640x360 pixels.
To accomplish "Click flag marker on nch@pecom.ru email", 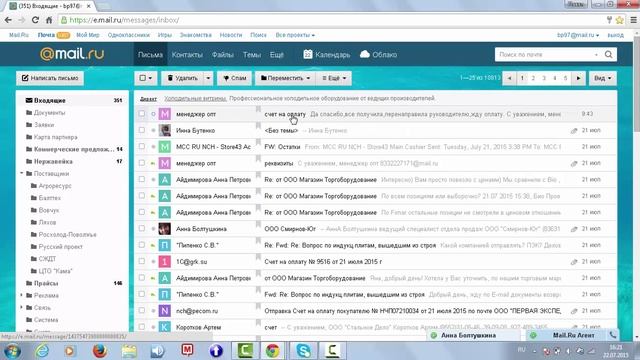I will [x=258, y=307].
